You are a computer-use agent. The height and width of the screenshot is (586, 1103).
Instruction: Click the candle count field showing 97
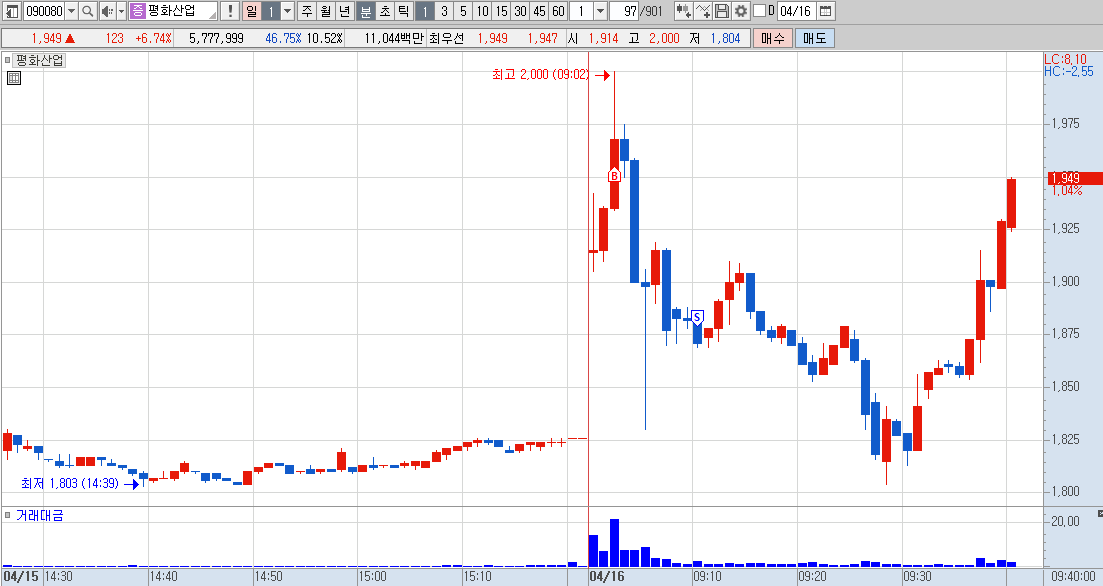click(x=625, y=11)
